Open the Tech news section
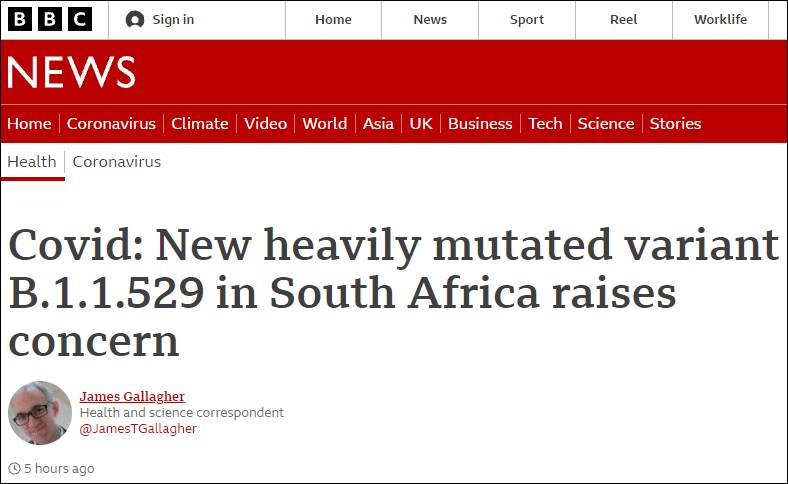Screen dimensions: 788x484 (x=545, y=124)
